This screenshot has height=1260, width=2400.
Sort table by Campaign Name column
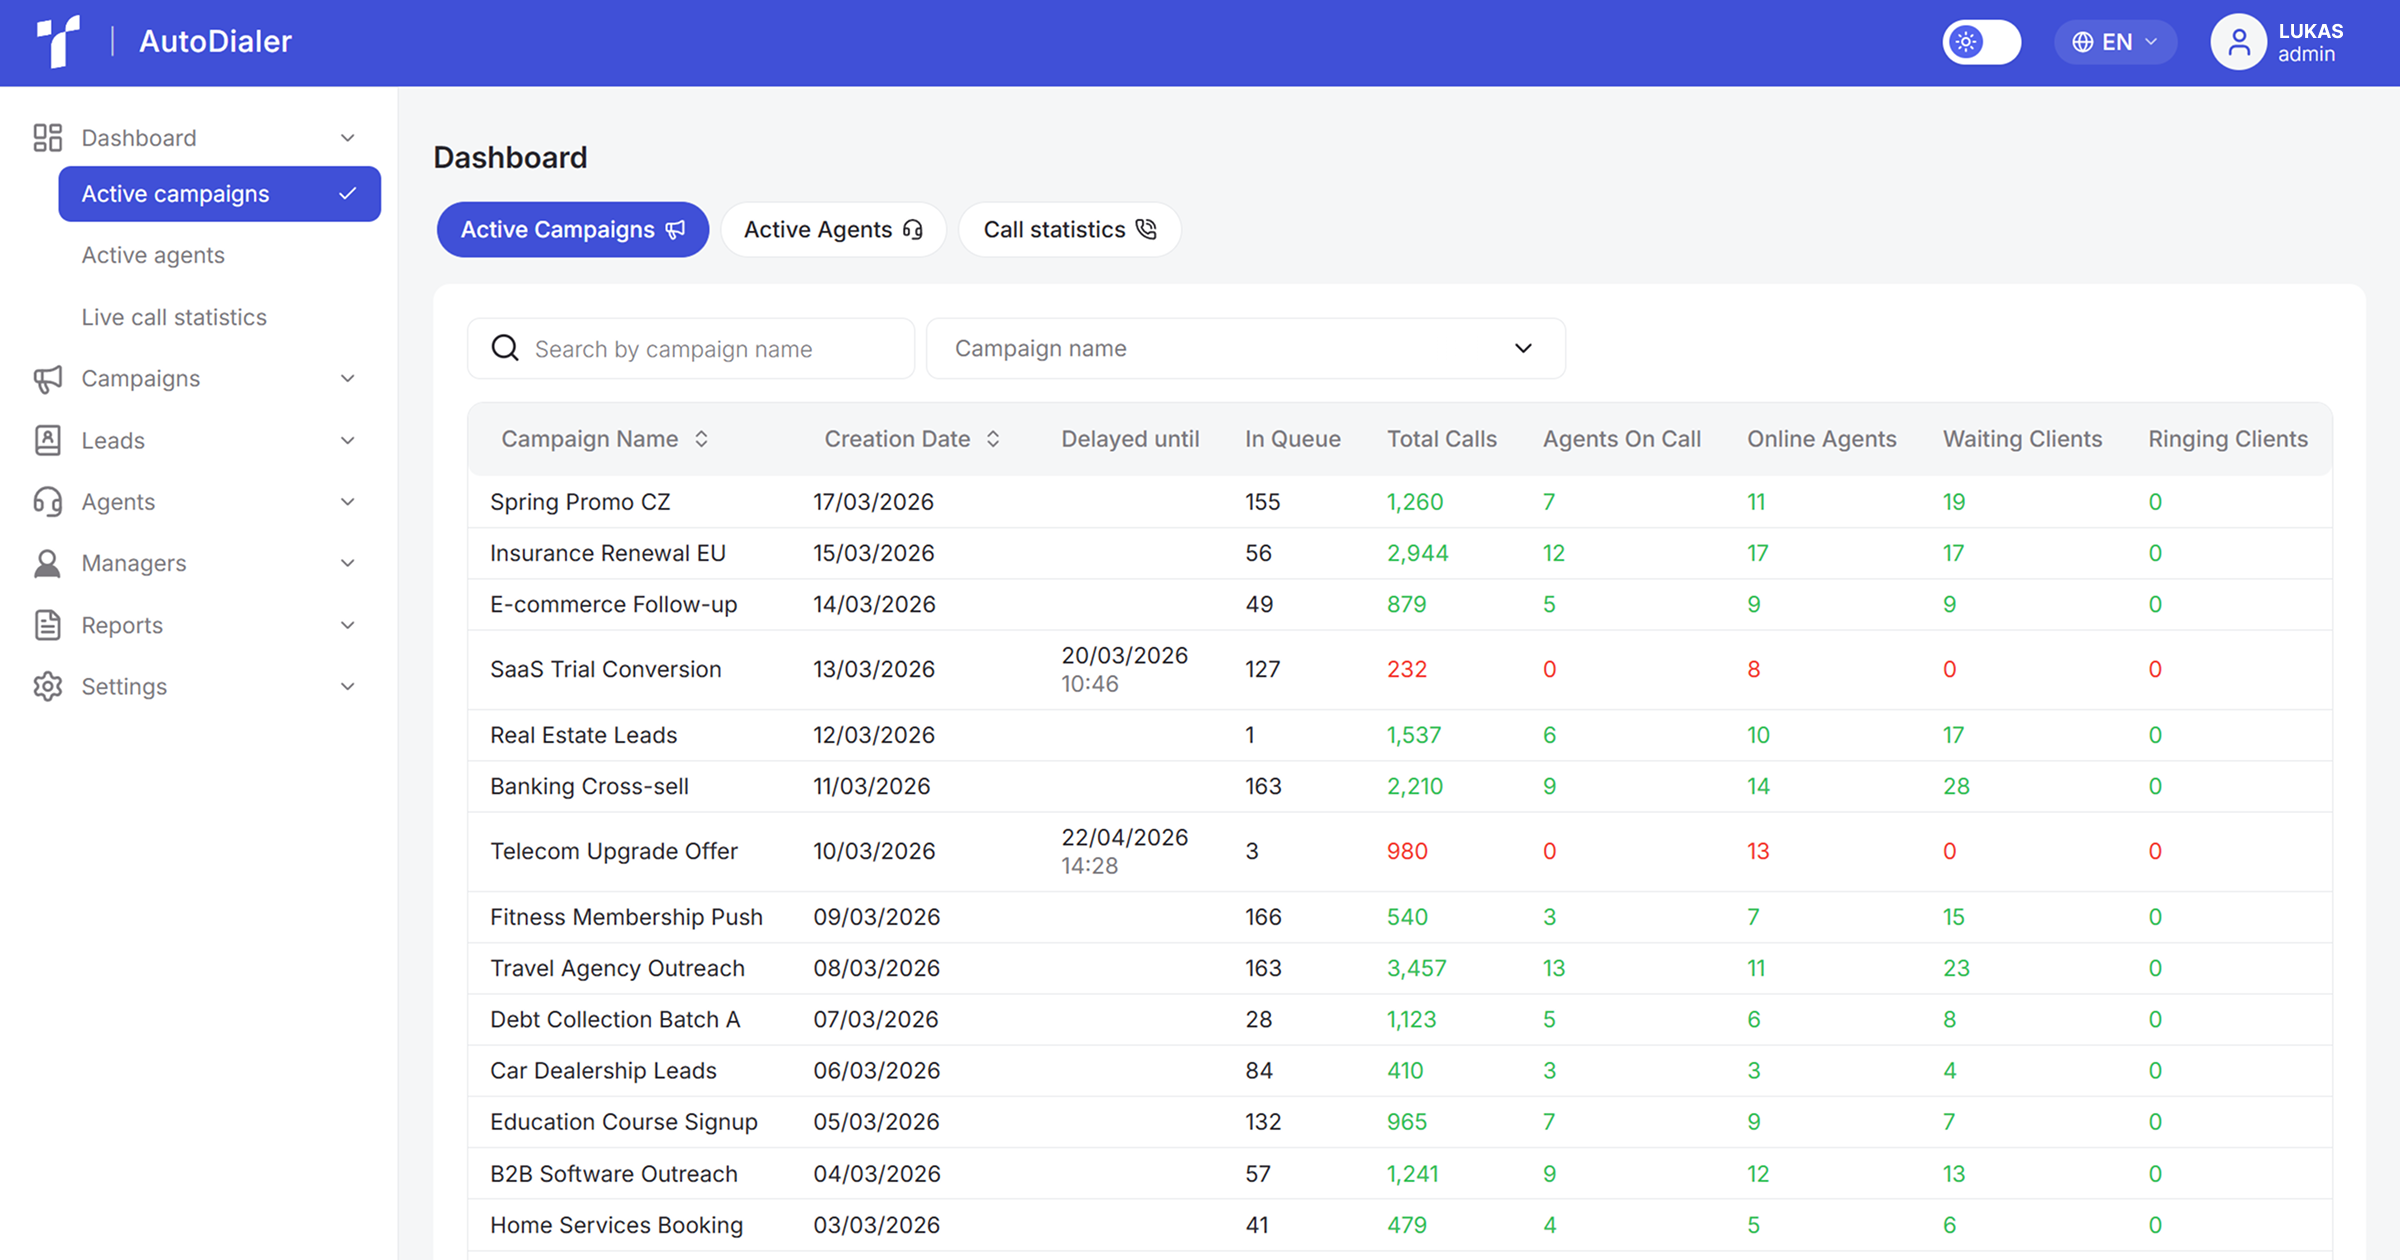point(702,439)
